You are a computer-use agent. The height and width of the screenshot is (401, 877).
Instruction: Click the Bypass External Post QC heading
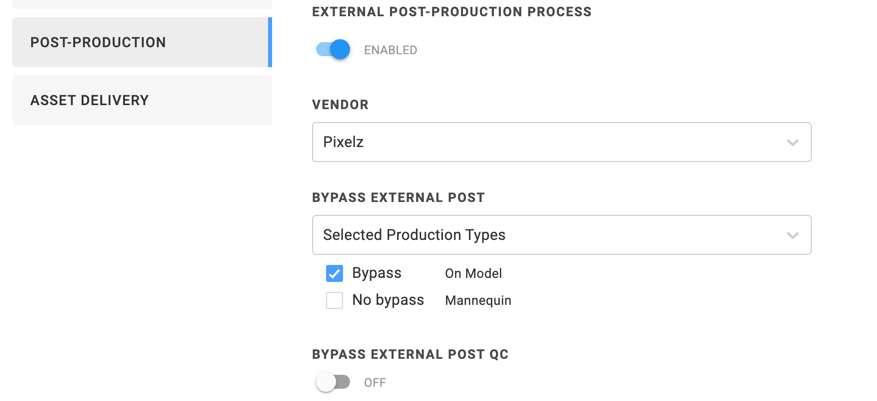[410, 355]
